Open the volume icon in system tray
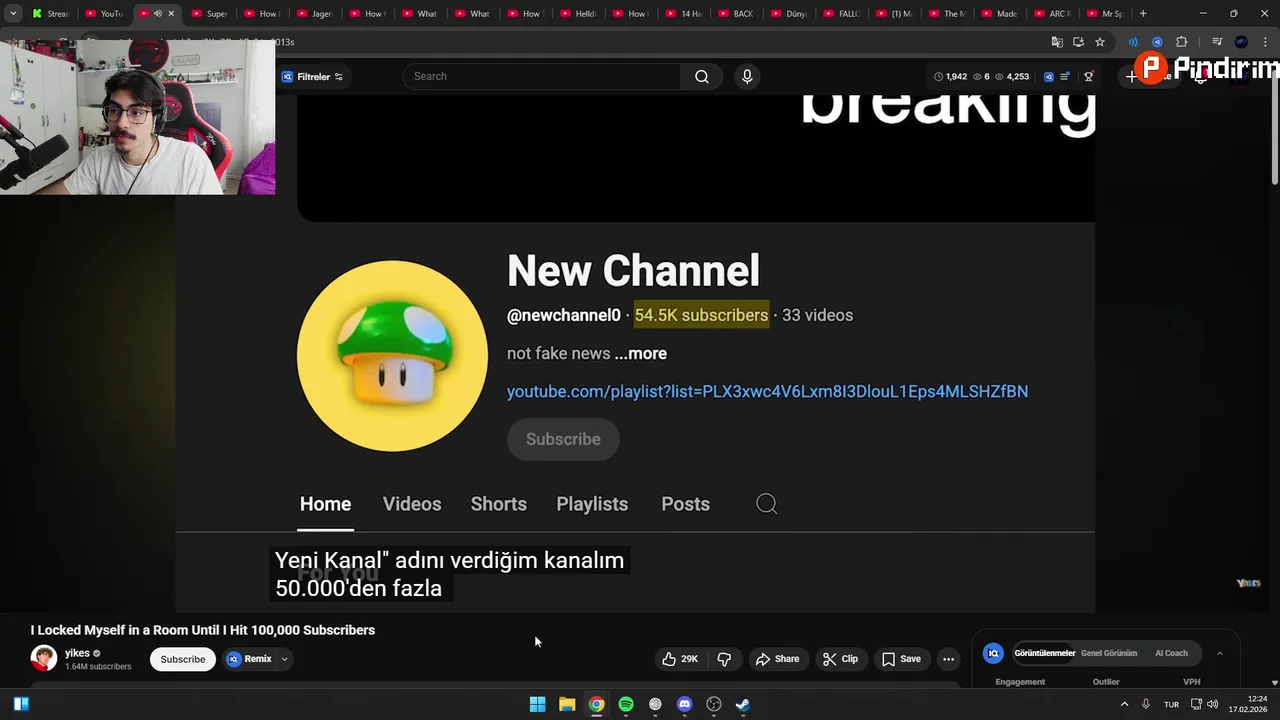This screenshot has height=720, width=1280. point(1213,704)
